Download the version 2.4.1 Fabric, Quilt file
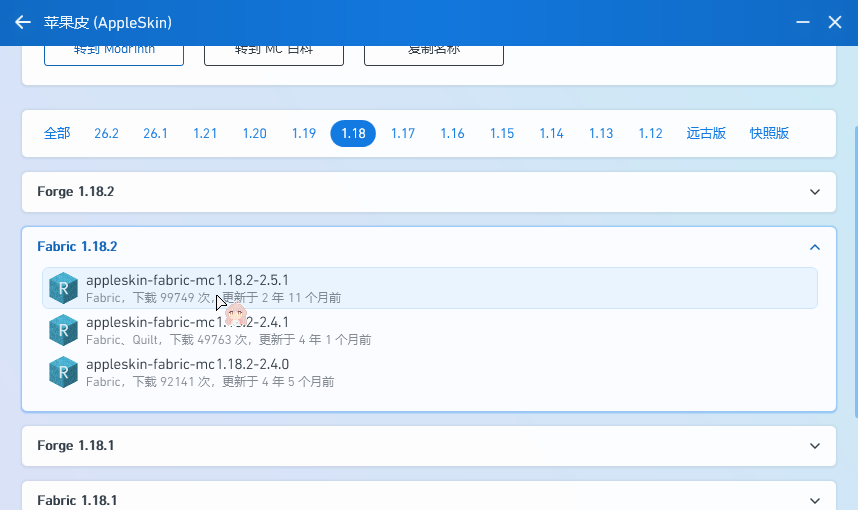 coord(430,330)
